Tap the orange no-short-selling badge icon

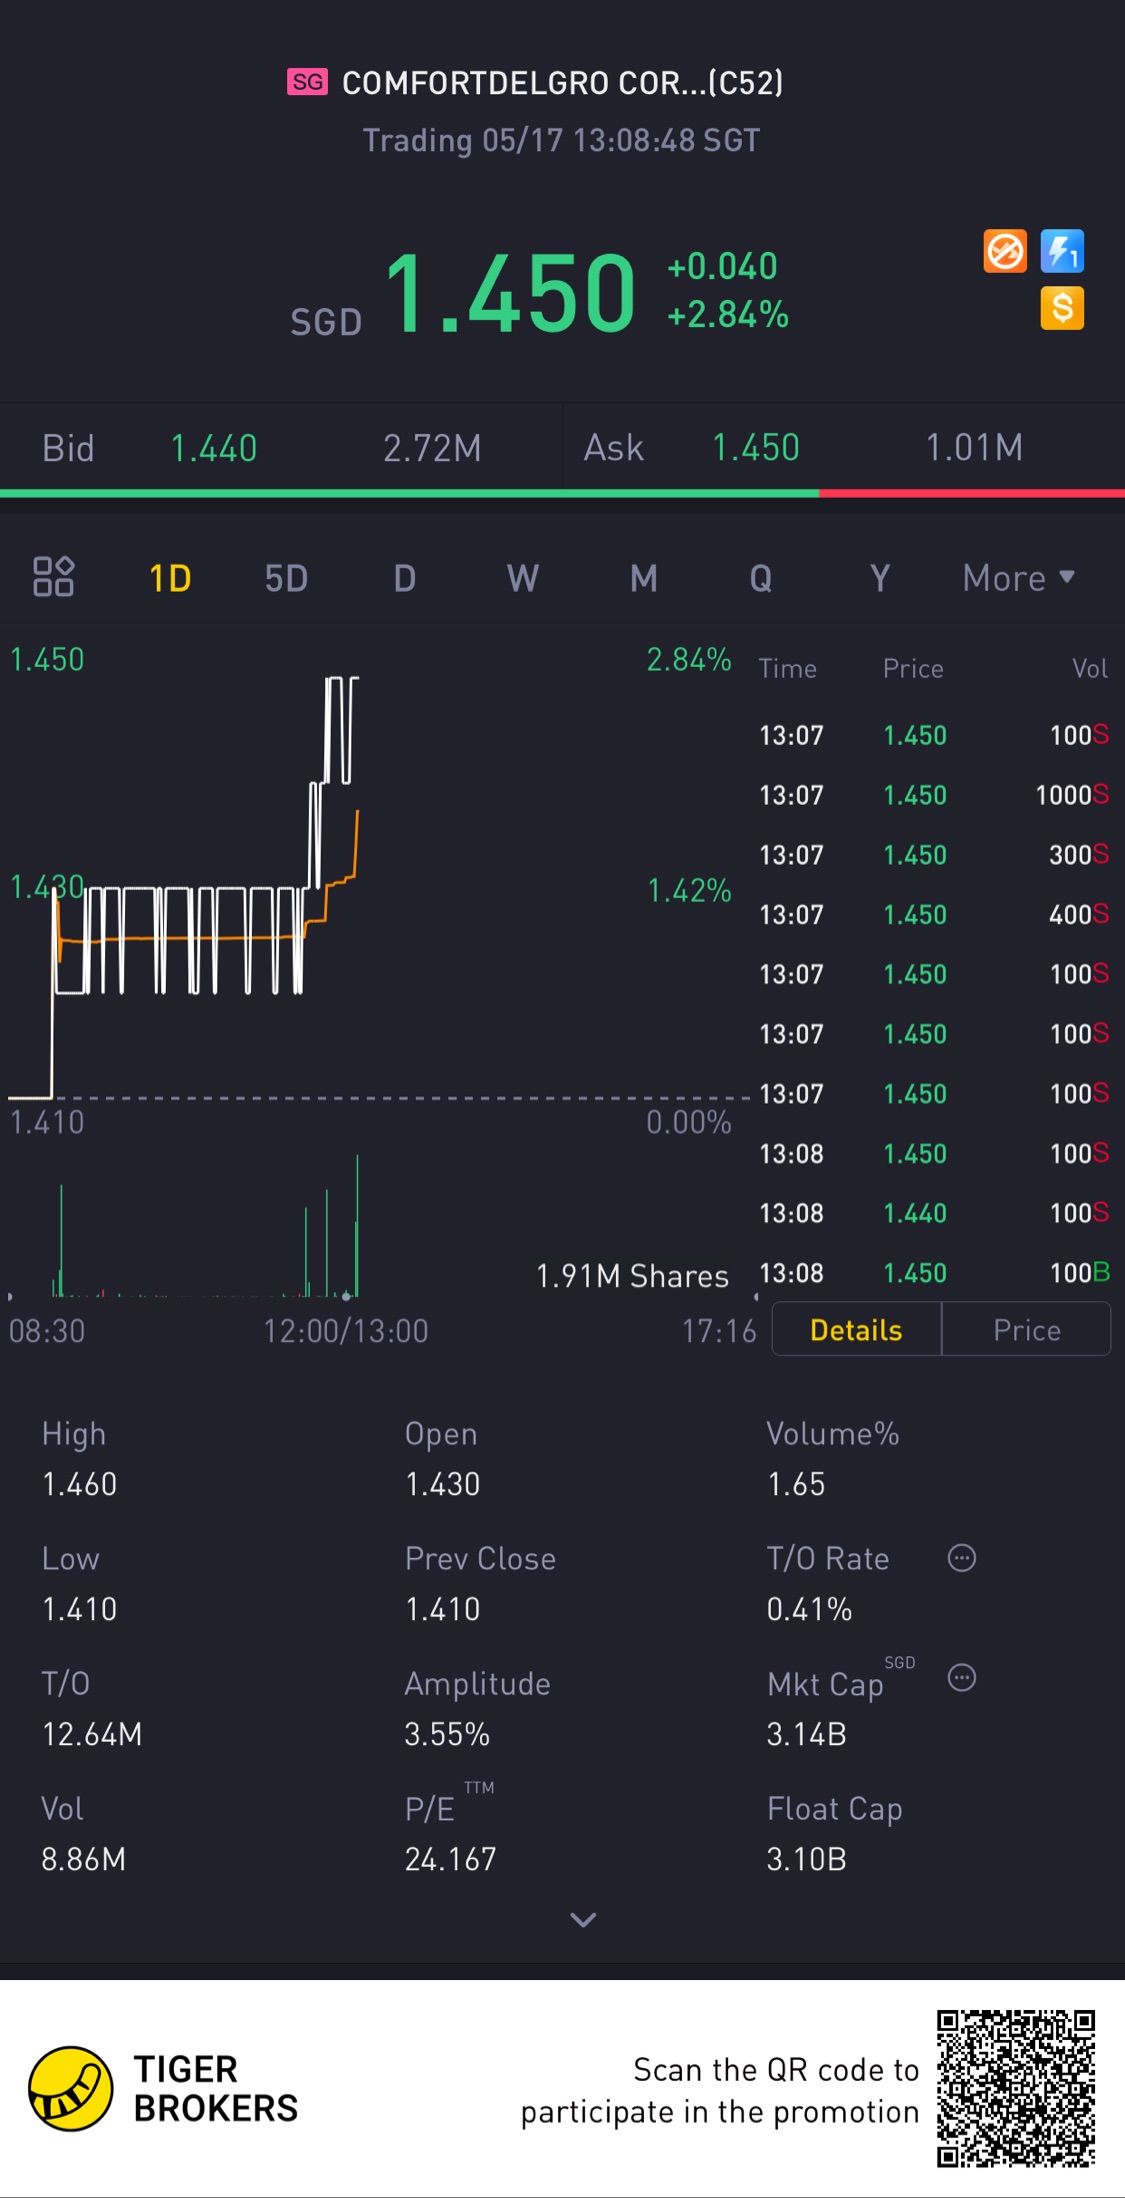(x=1005, y=251)
